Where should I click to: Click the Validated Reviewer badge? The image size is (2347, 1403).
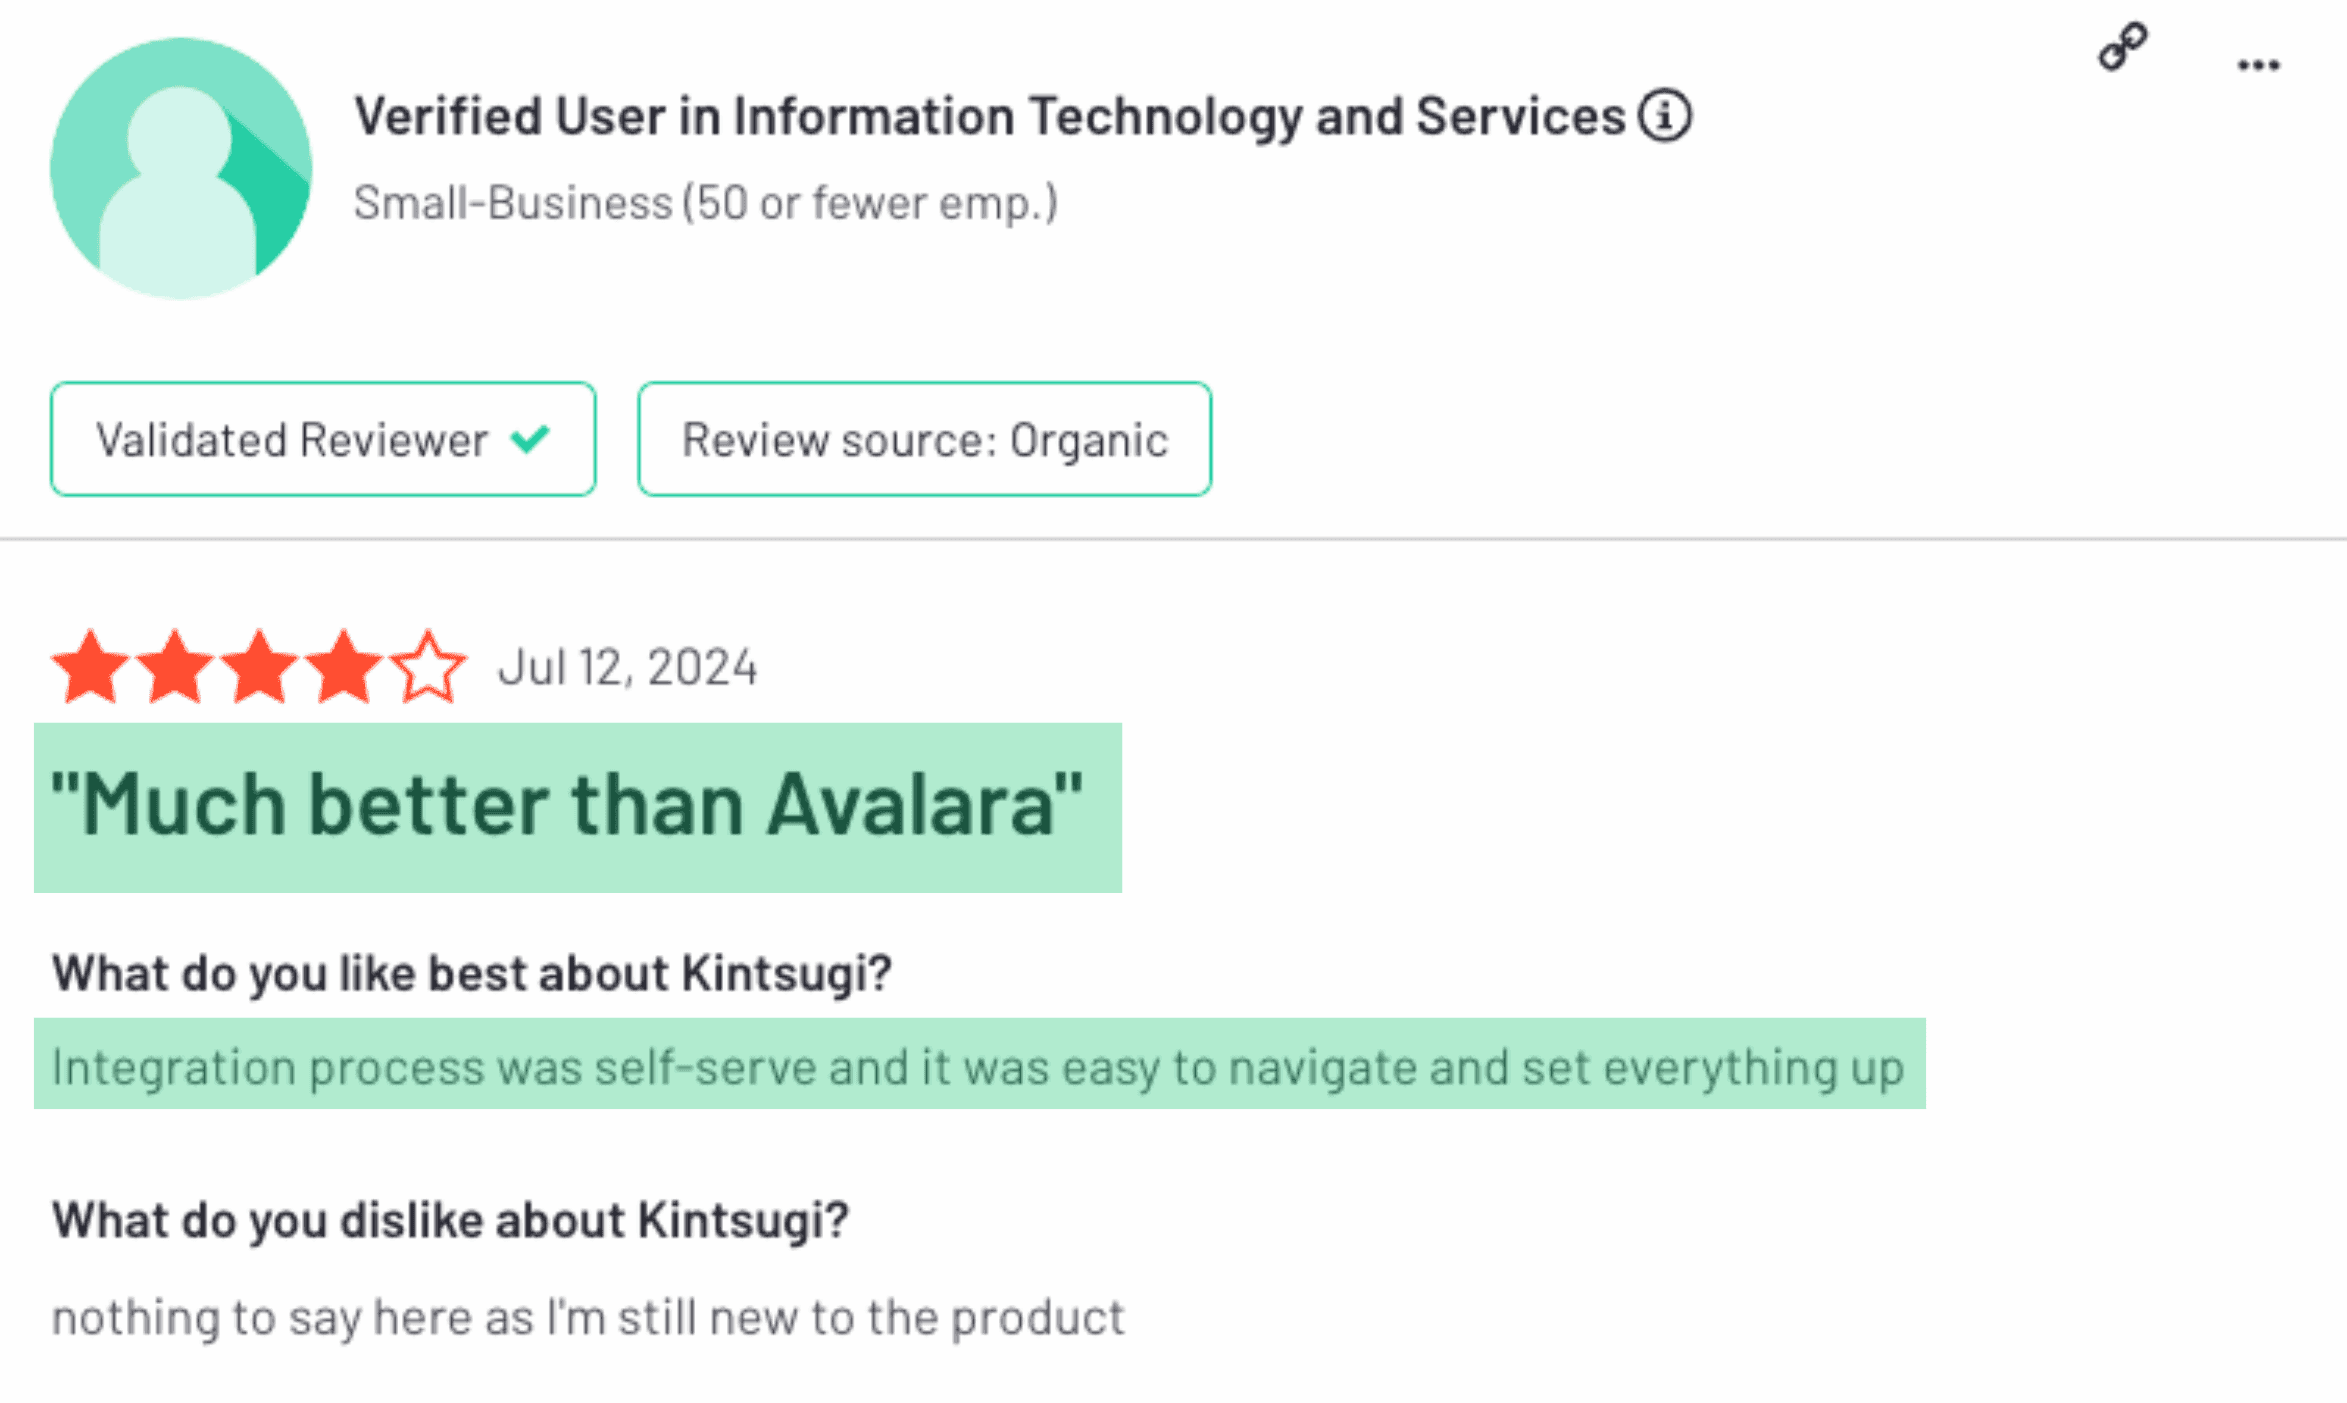(322, 439)
